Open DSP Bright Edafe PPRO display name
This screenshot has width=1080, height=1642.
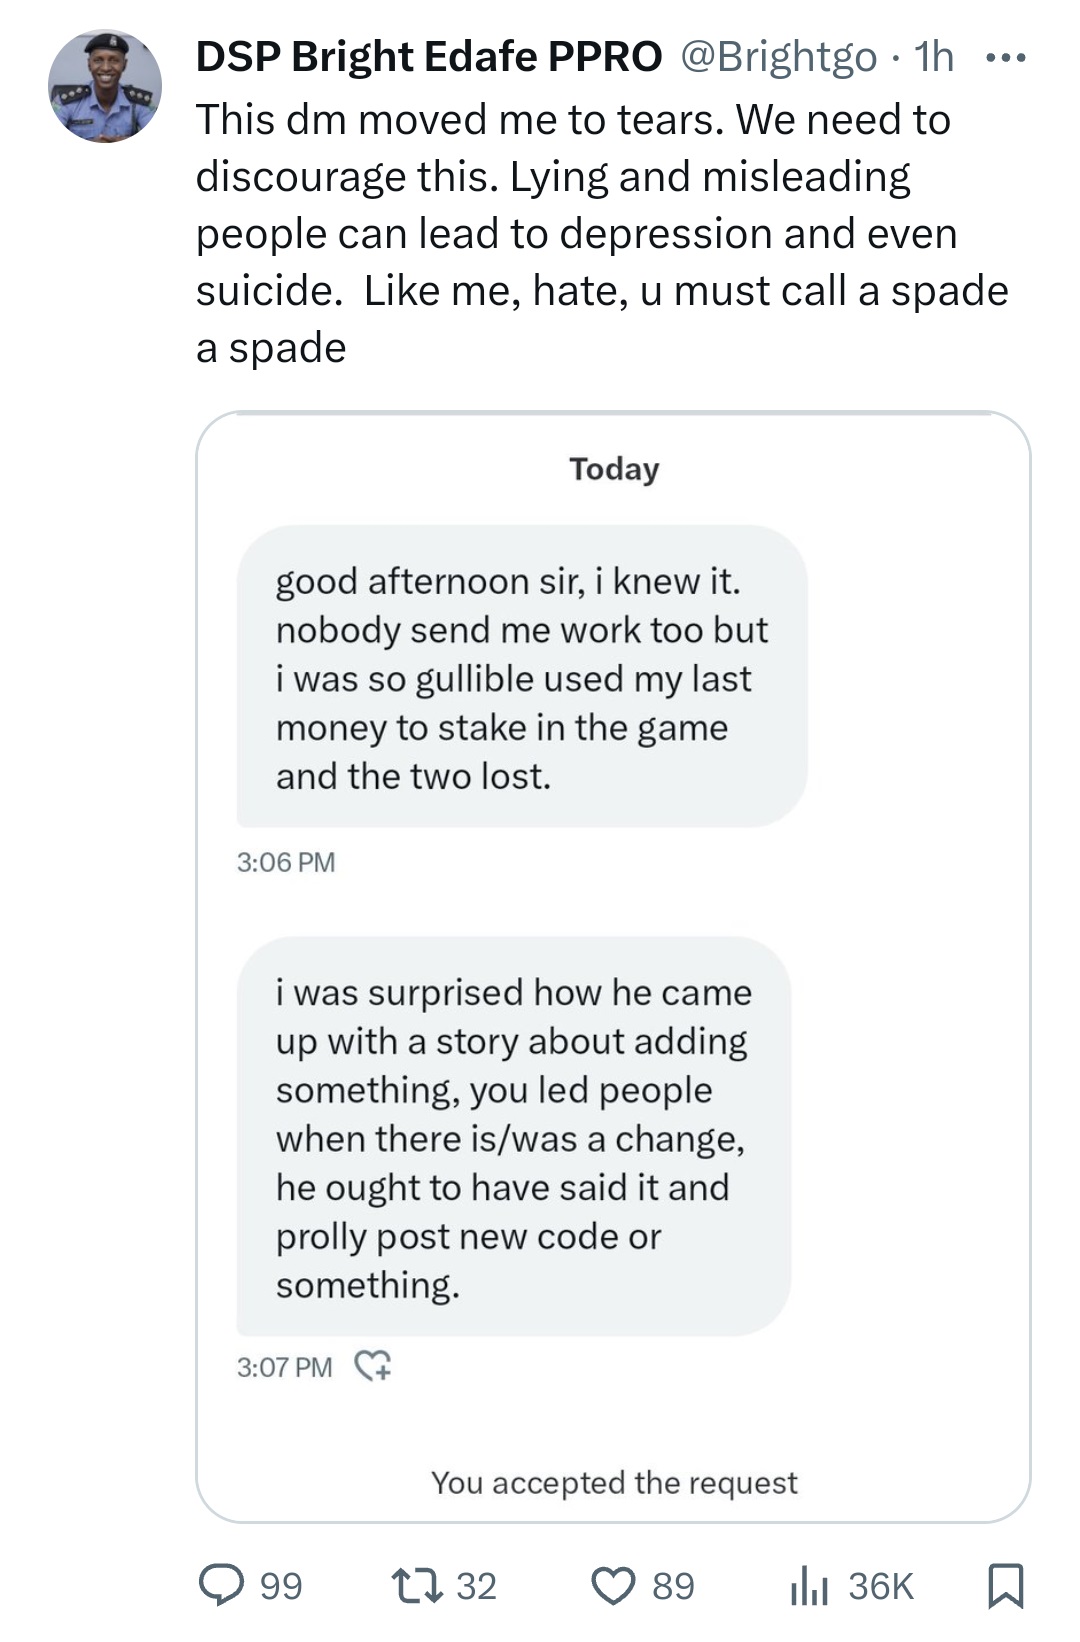click(x=428, y=57)
